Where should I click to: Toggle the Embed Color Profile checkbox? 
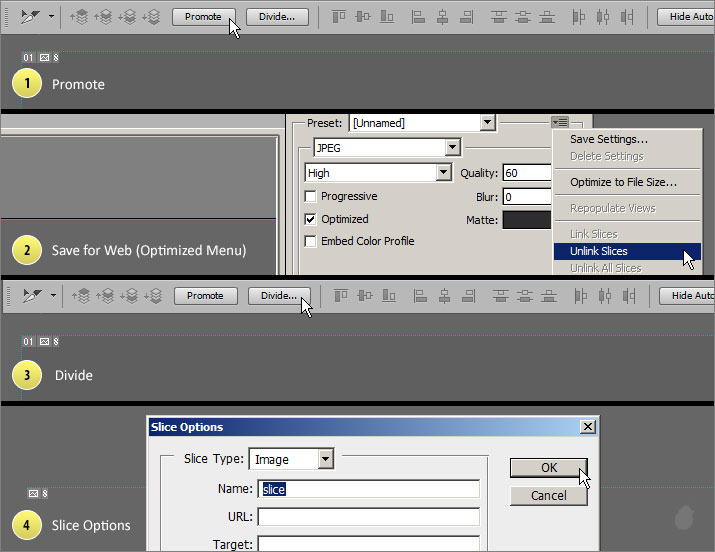[x=312, y=241]
